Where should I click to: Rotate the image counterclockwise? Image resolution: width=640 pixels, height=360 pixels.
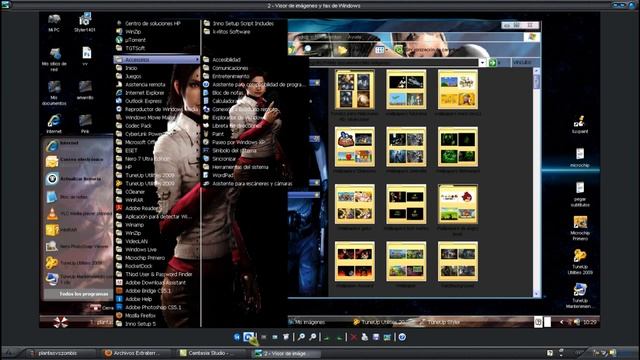coord(339,337)
